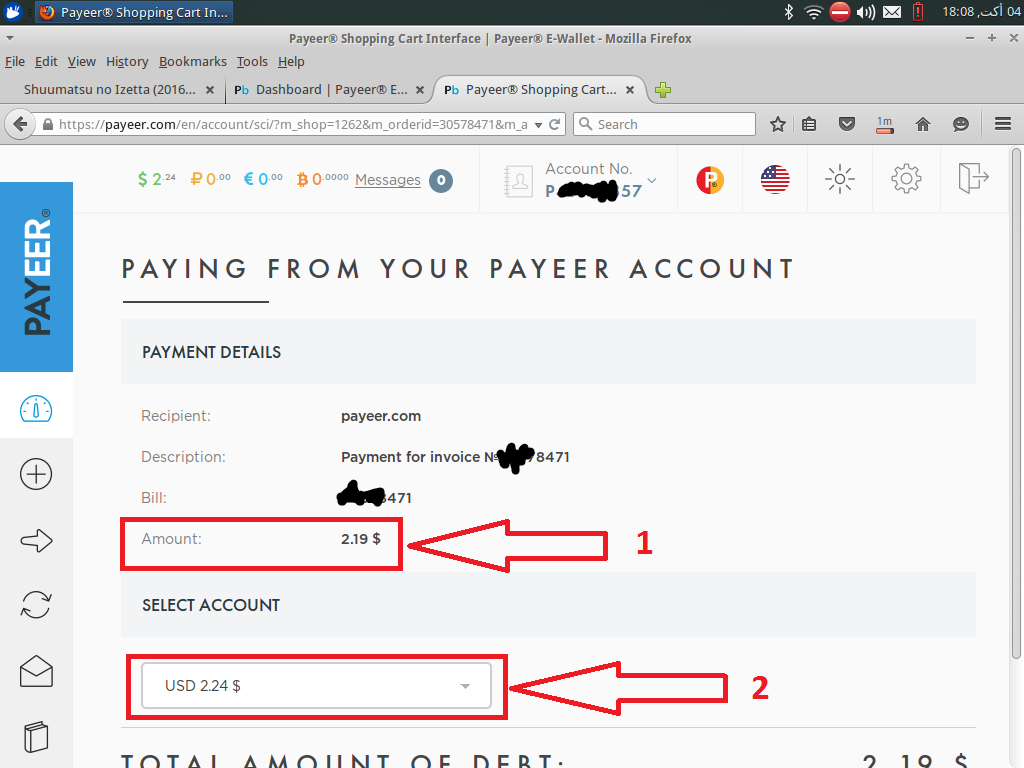Click the bitcoin balance 0.0000
1024x768 pixels.
[323, 179]
